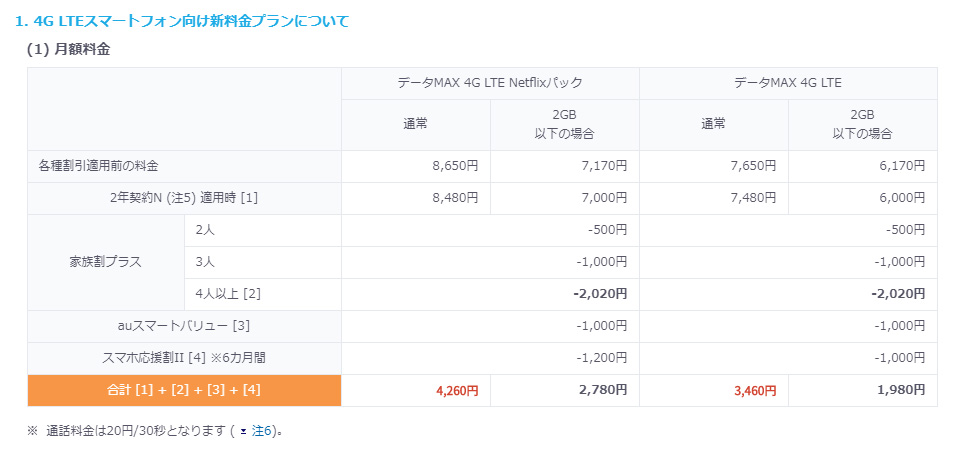Open the 注6 footnote link
The height and width of the screenshot is (452, 959).
coord(262,431)
